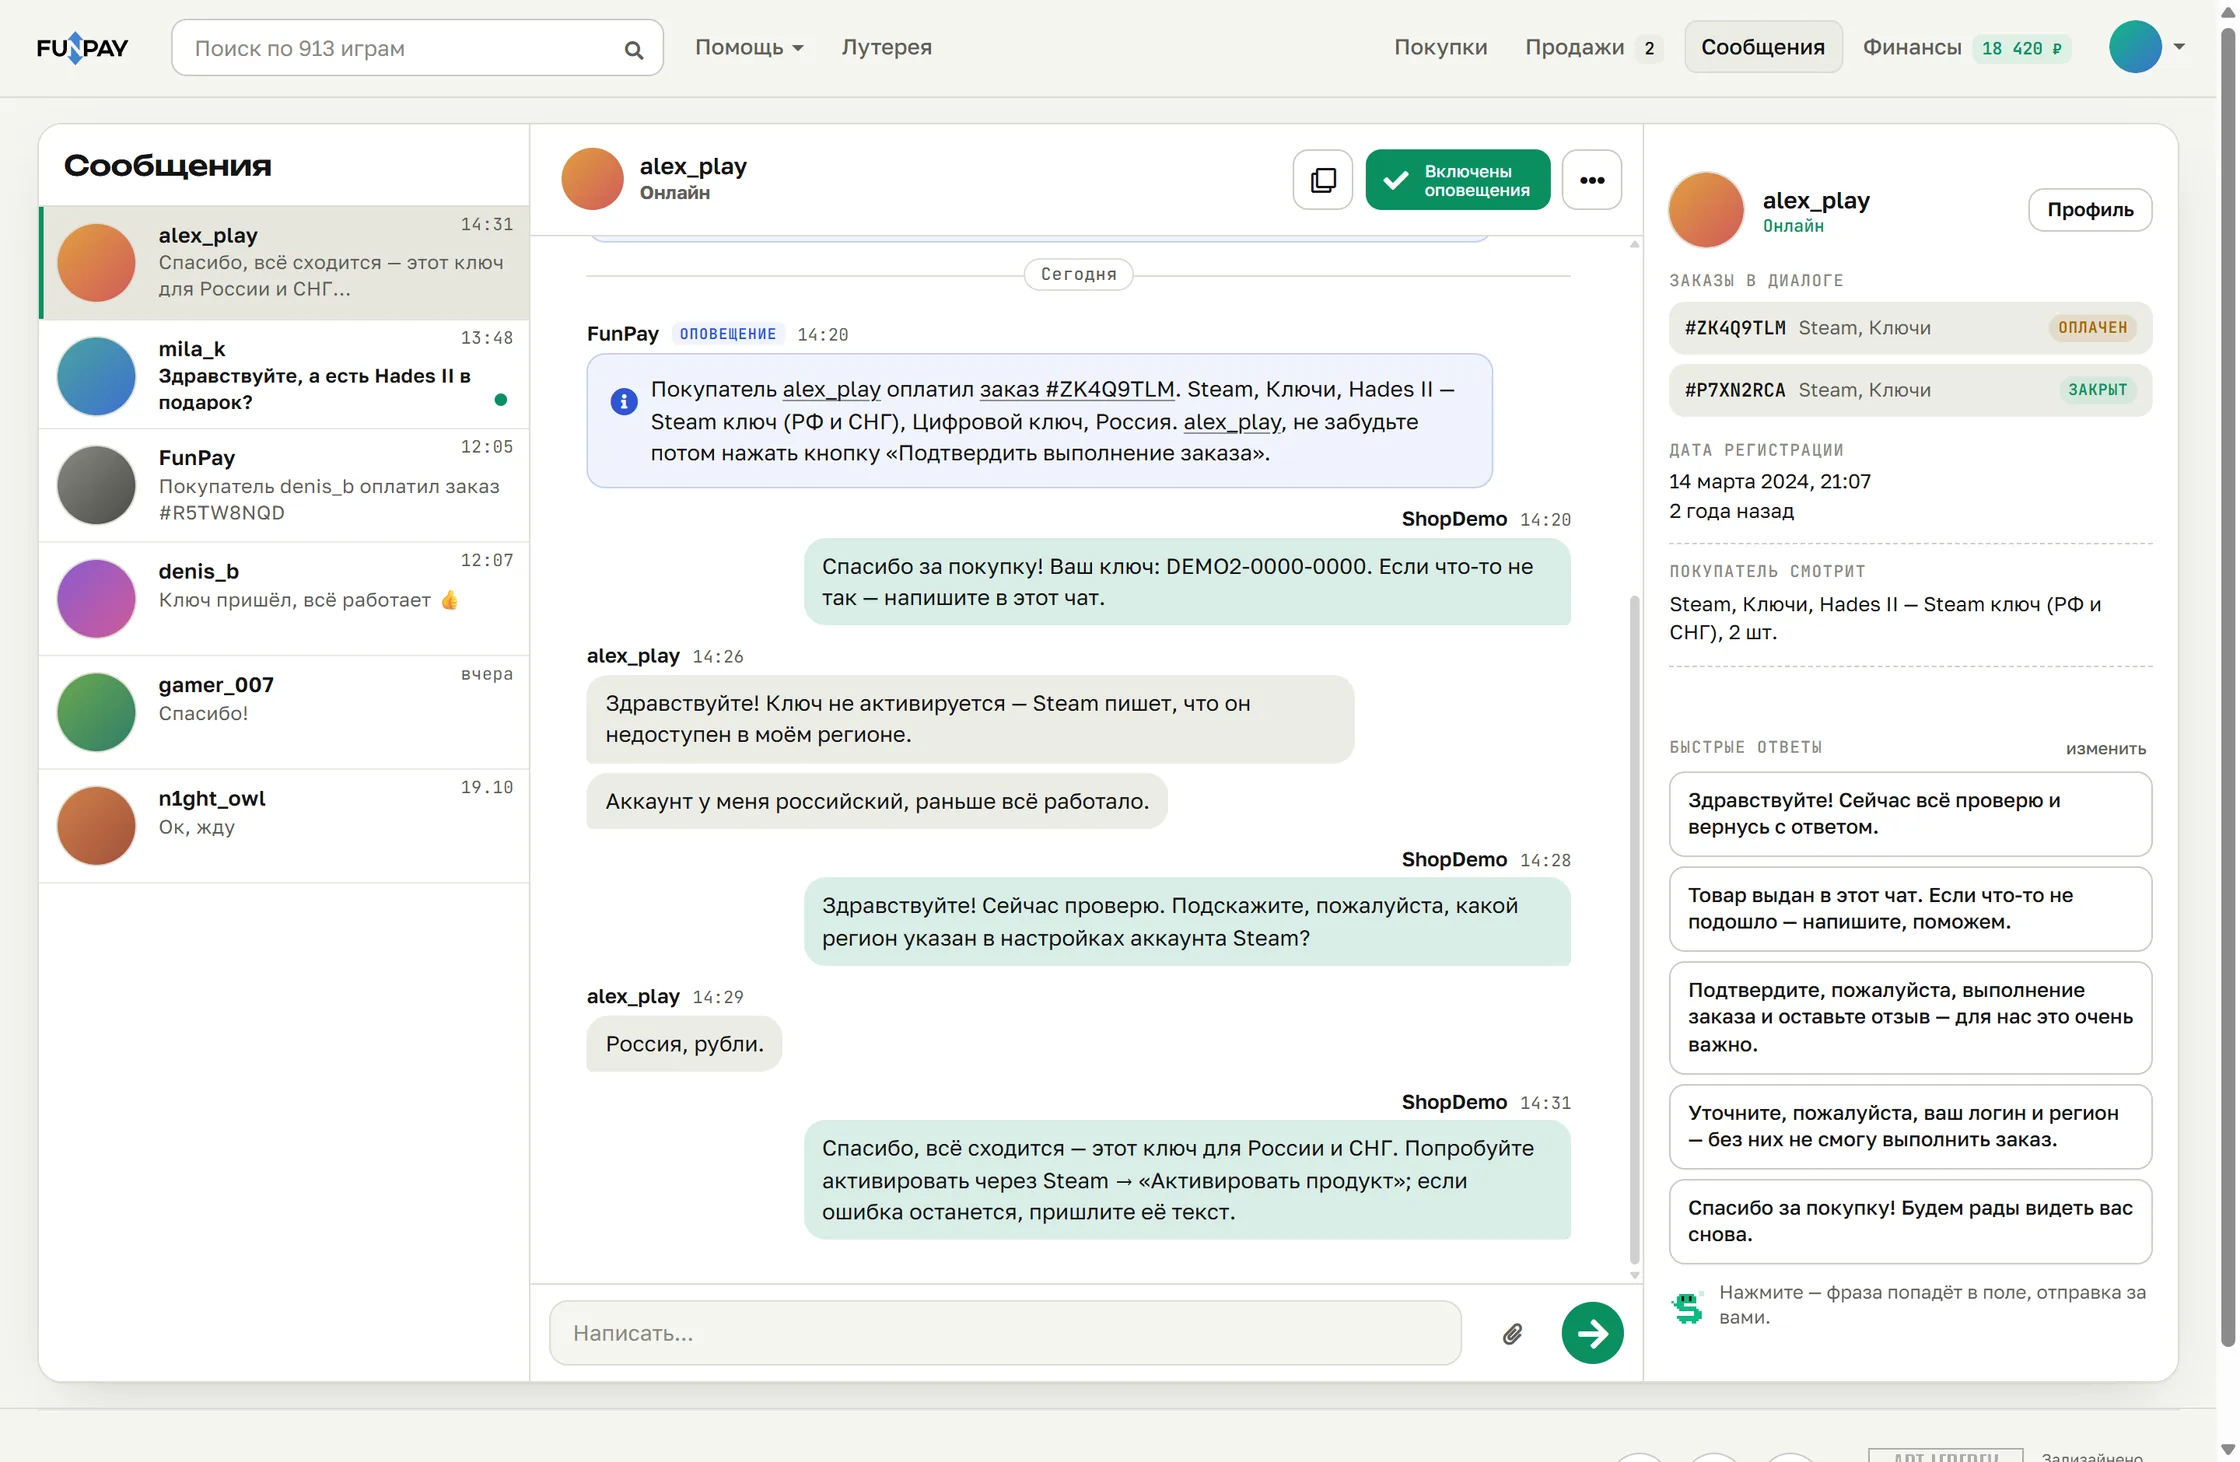Open the FunPay logo home link
The image size is (2240, 1462).
[x=82, y=48]
